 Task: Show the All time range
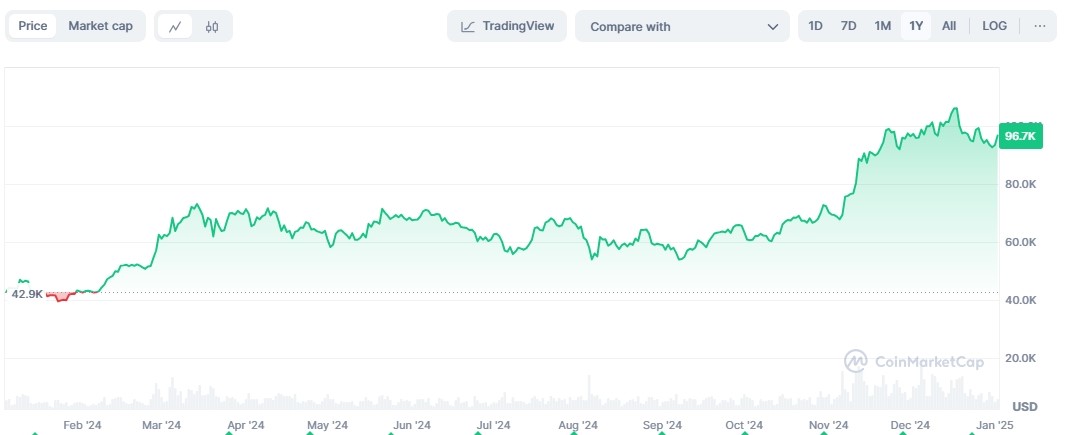click(949, 26)
